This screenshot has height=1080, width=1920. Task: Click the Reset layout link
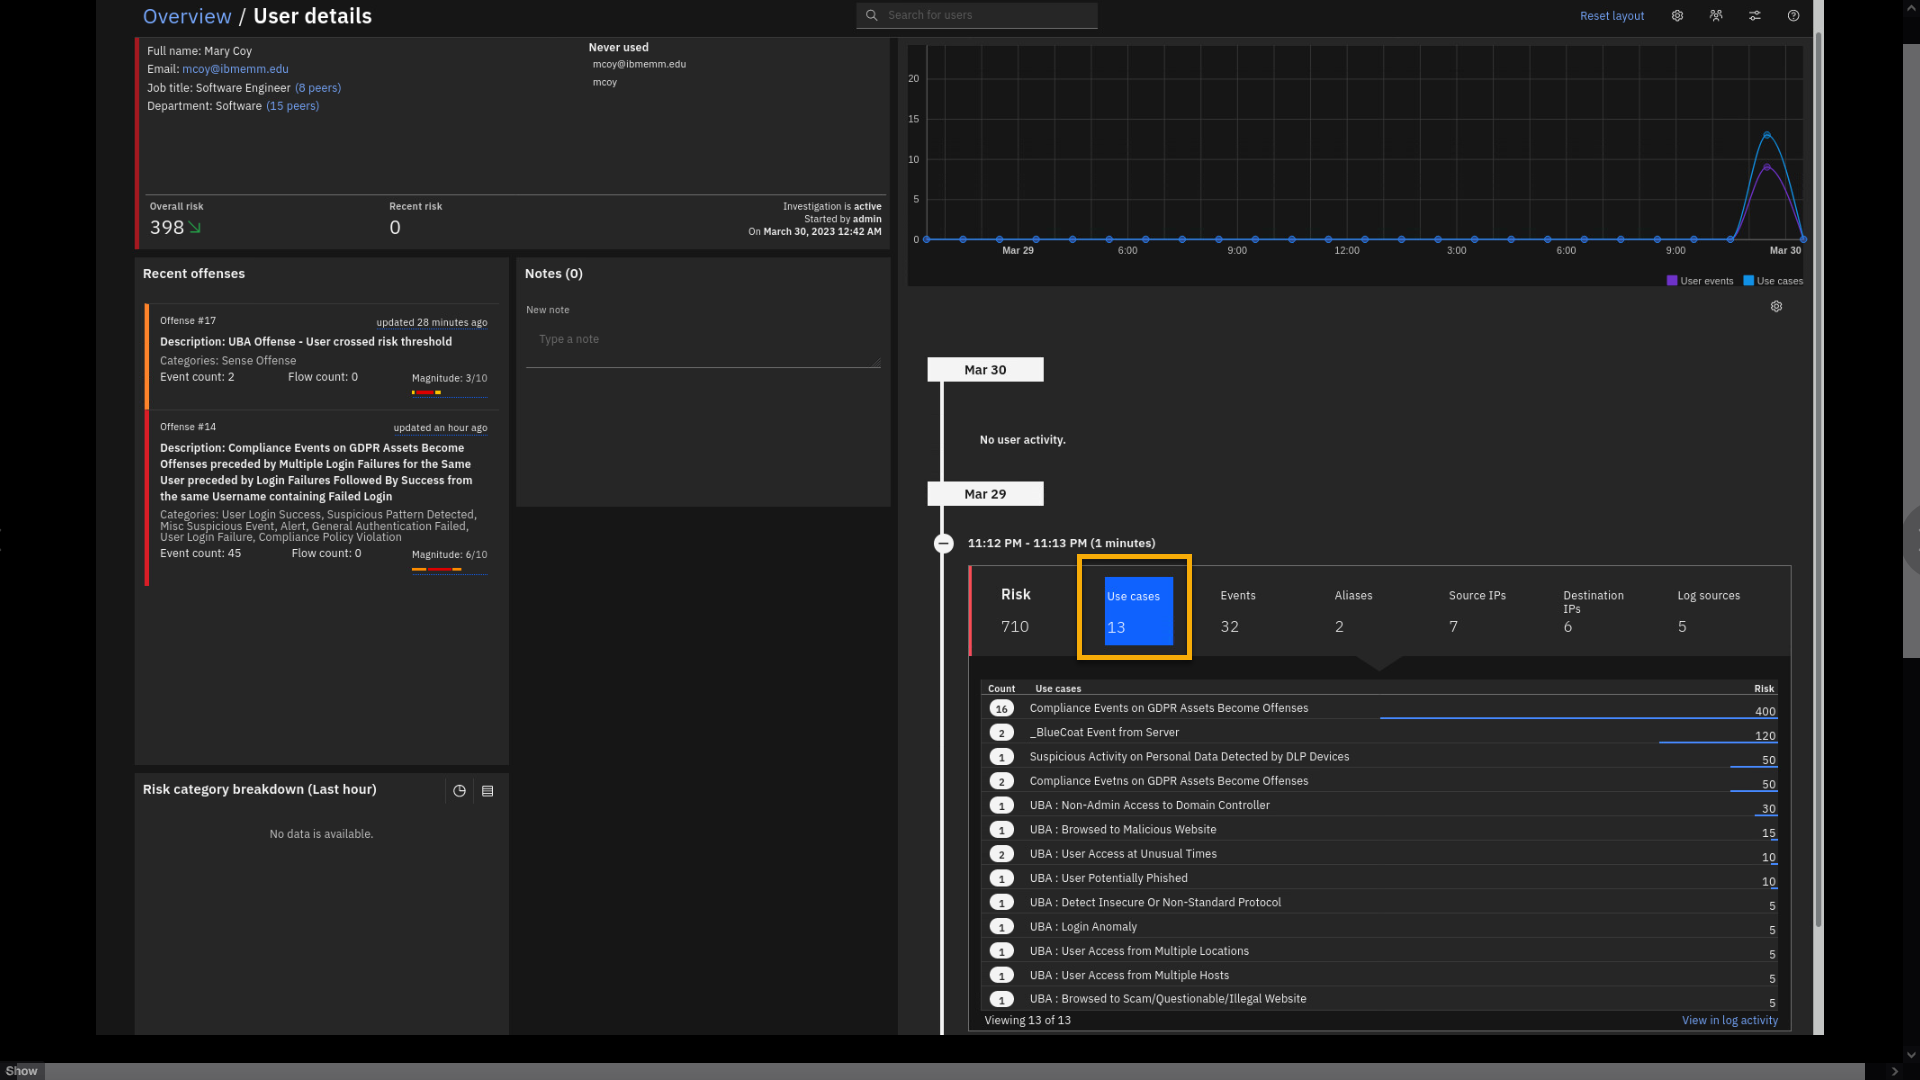click(x=1611, y=16)
